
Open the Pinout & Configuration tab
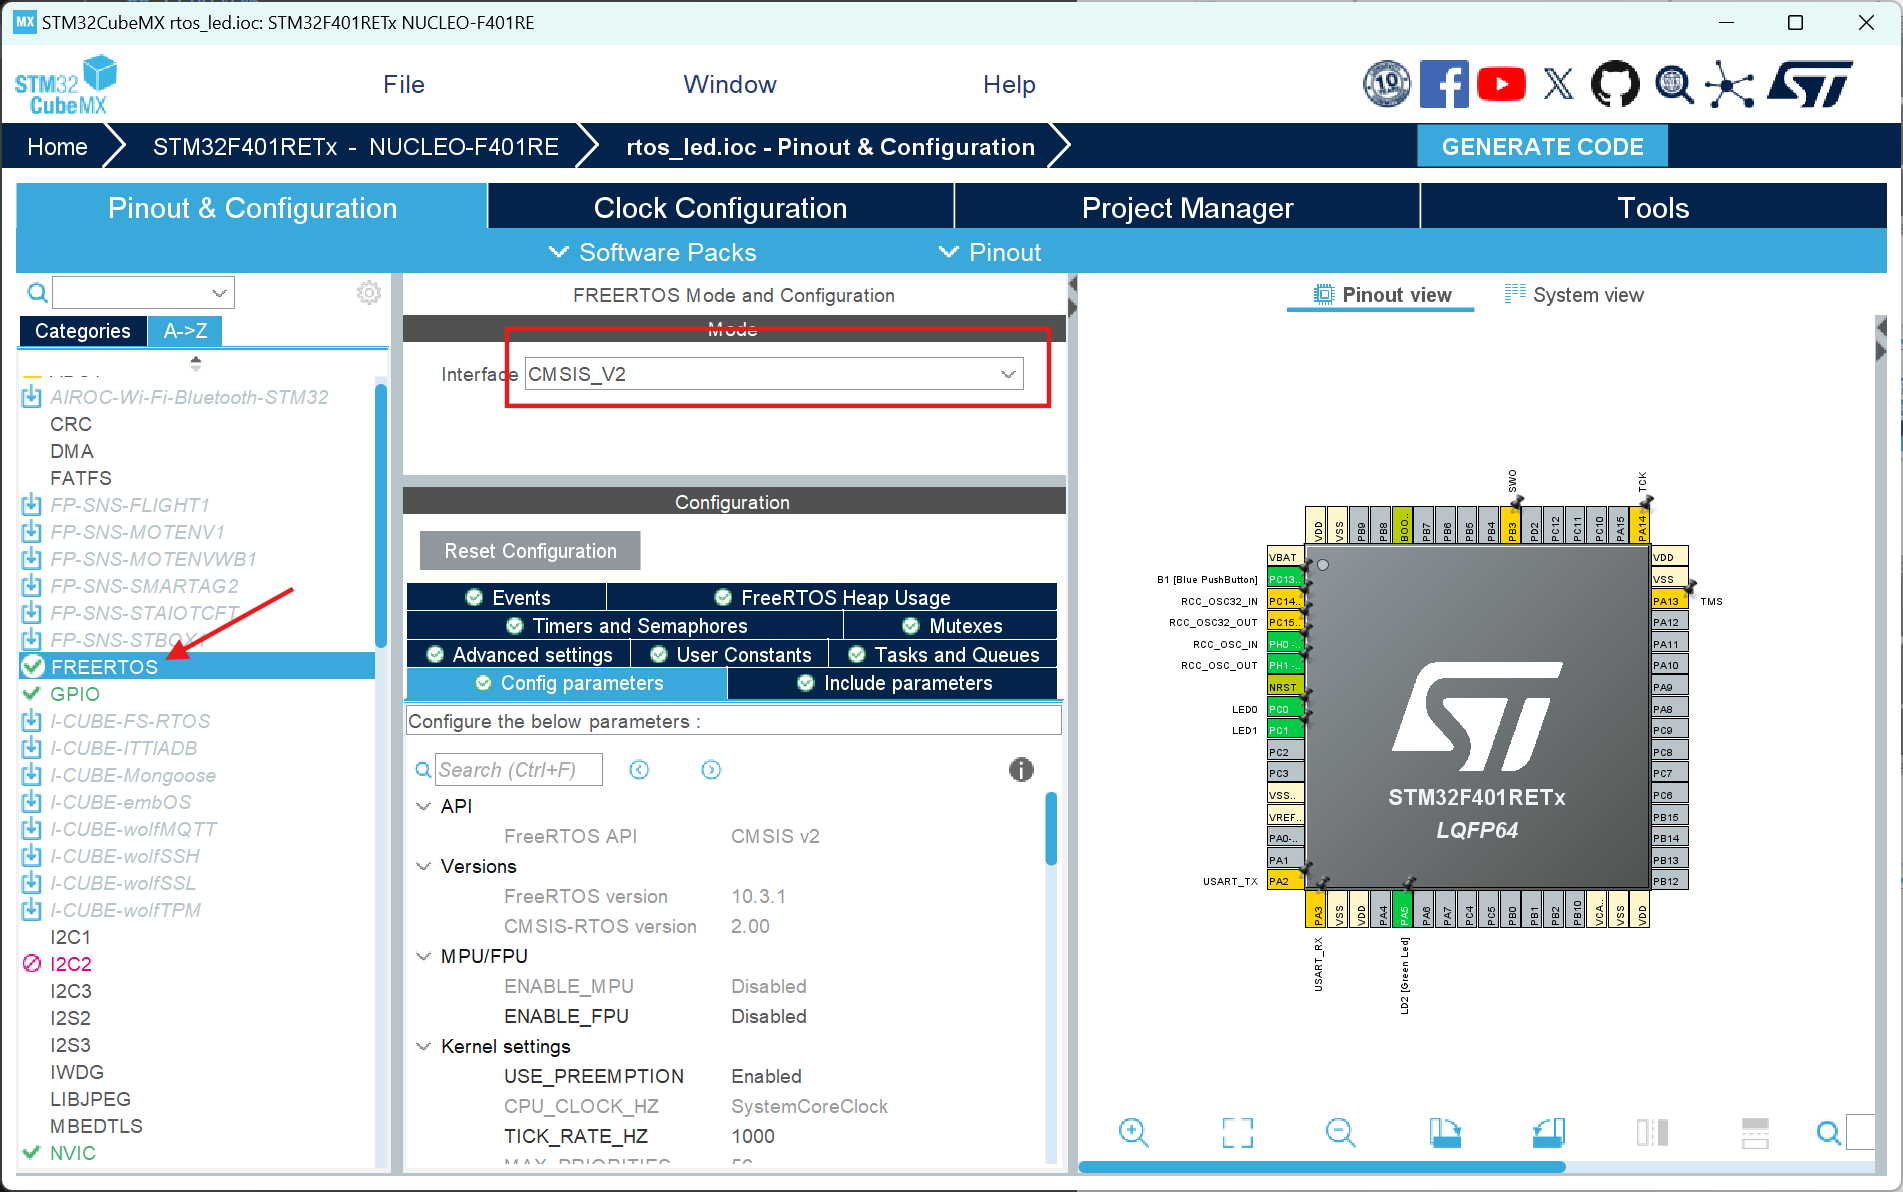pos(252,208)
